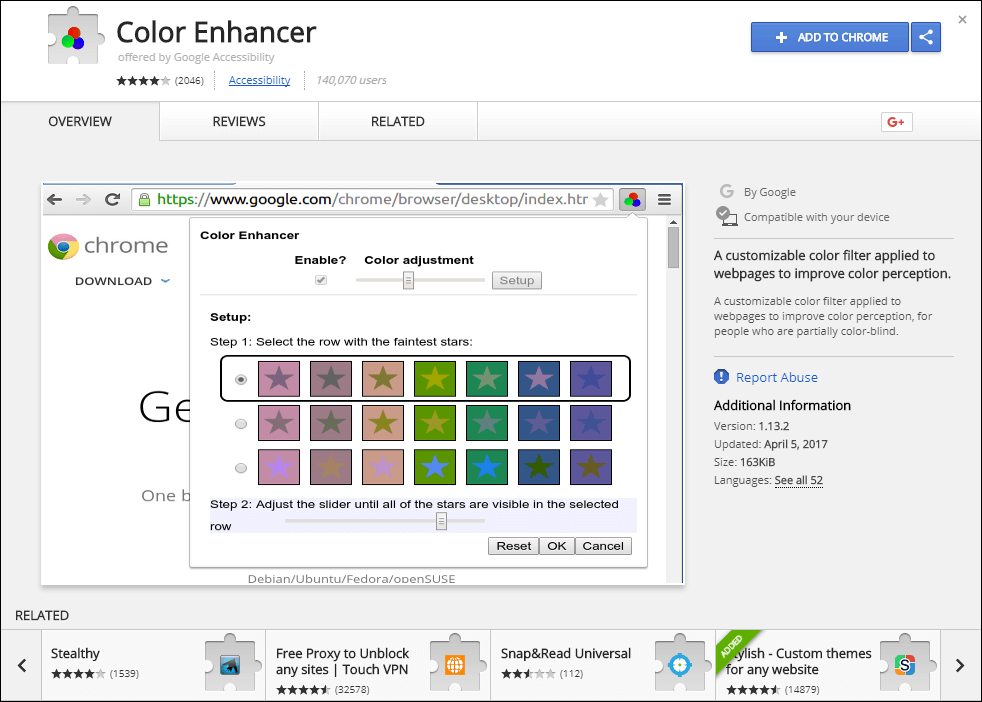Viewport: 982px width, 702px height.
Task: Click the browser back arrow in the screenshot
Action: (54, 200)
